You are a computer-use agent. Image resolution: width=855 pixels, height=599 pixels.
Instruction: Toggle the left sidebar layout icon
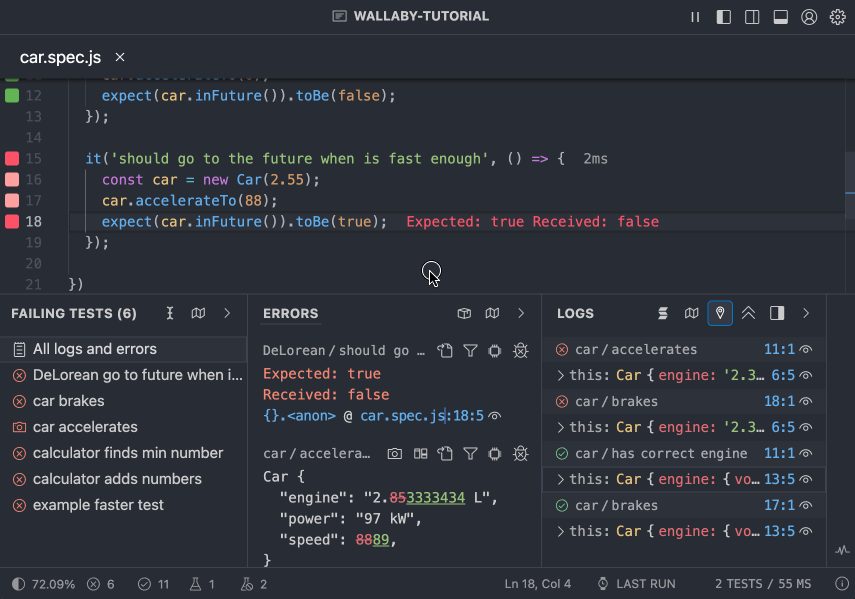[724, 17]
